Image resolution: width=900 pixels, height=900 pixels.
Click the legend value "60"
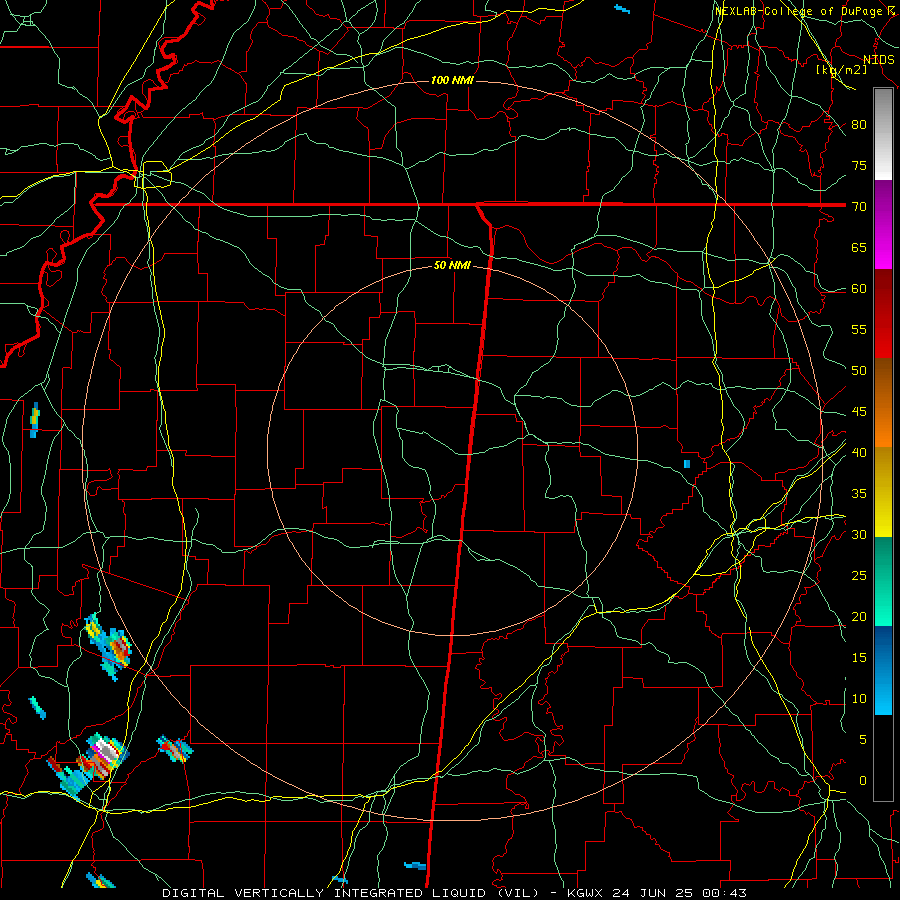tap(859, 289)
